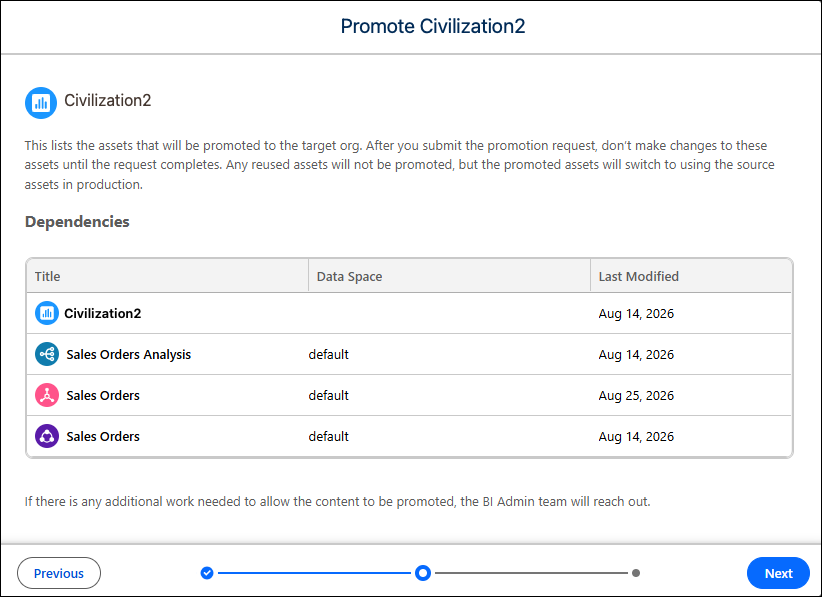Click the Aug 14, 2026 date of Civilization2
Image resolution: width=822 pixels, height=597 pixels.
636,313
